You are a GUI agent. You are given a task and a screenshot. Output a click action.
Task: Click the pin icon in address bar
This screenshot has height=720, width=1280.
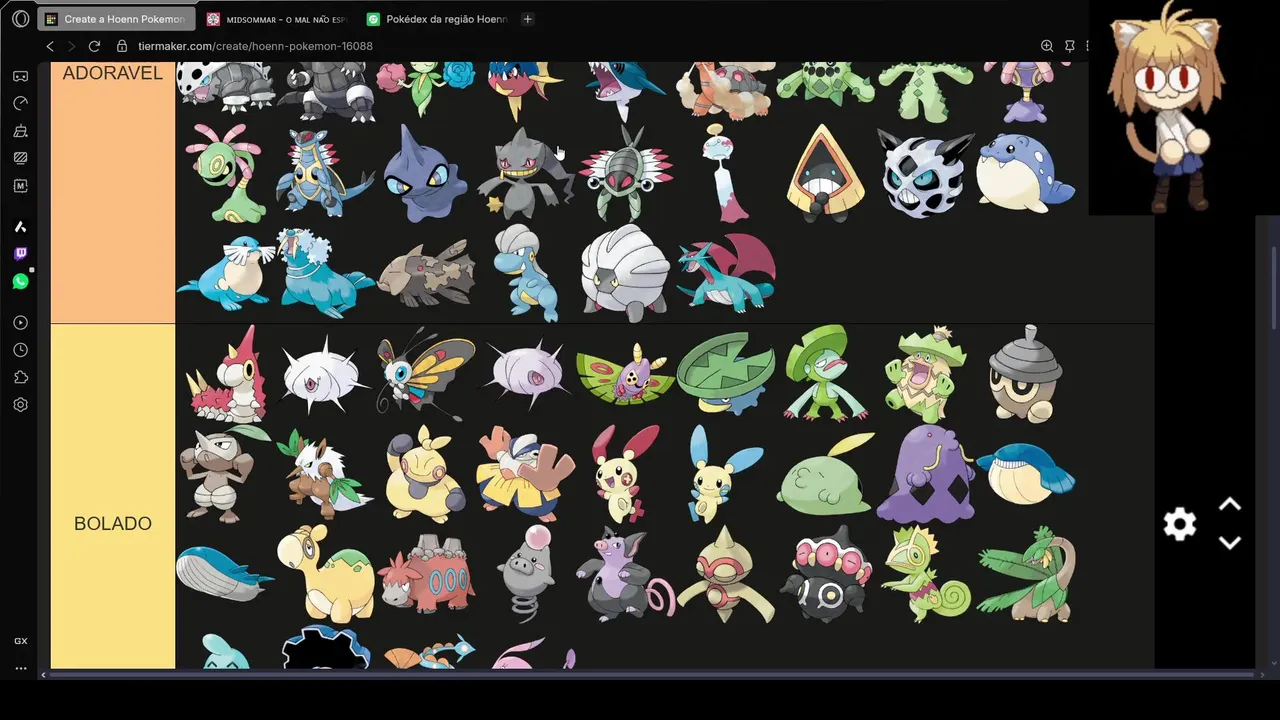point(1070,46)
